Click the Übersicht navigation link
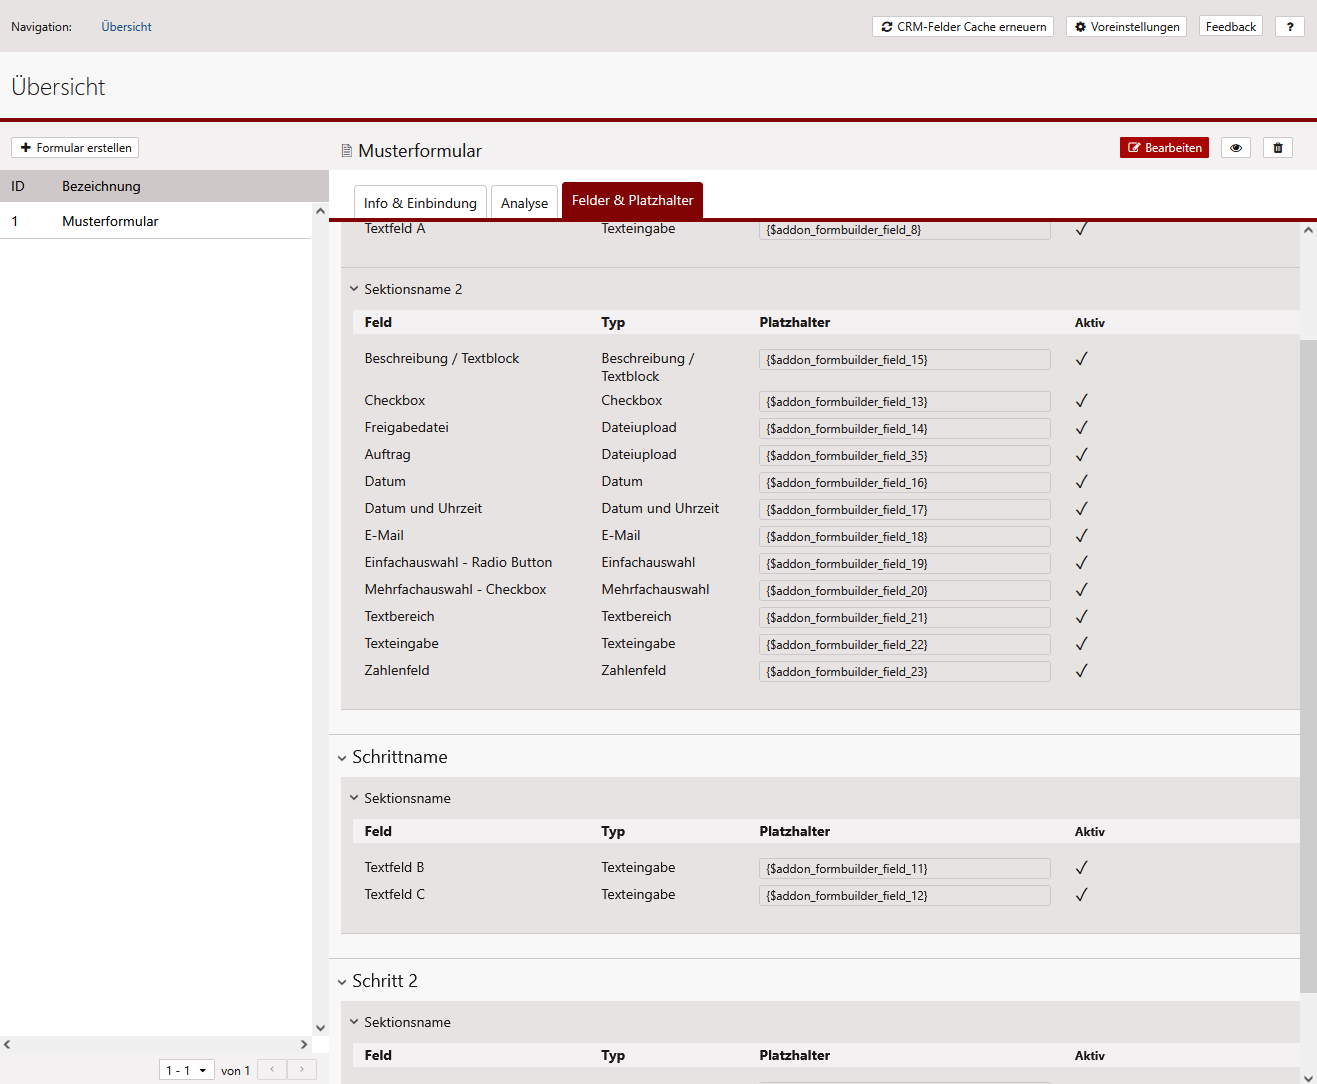 (x=126, y=27)
